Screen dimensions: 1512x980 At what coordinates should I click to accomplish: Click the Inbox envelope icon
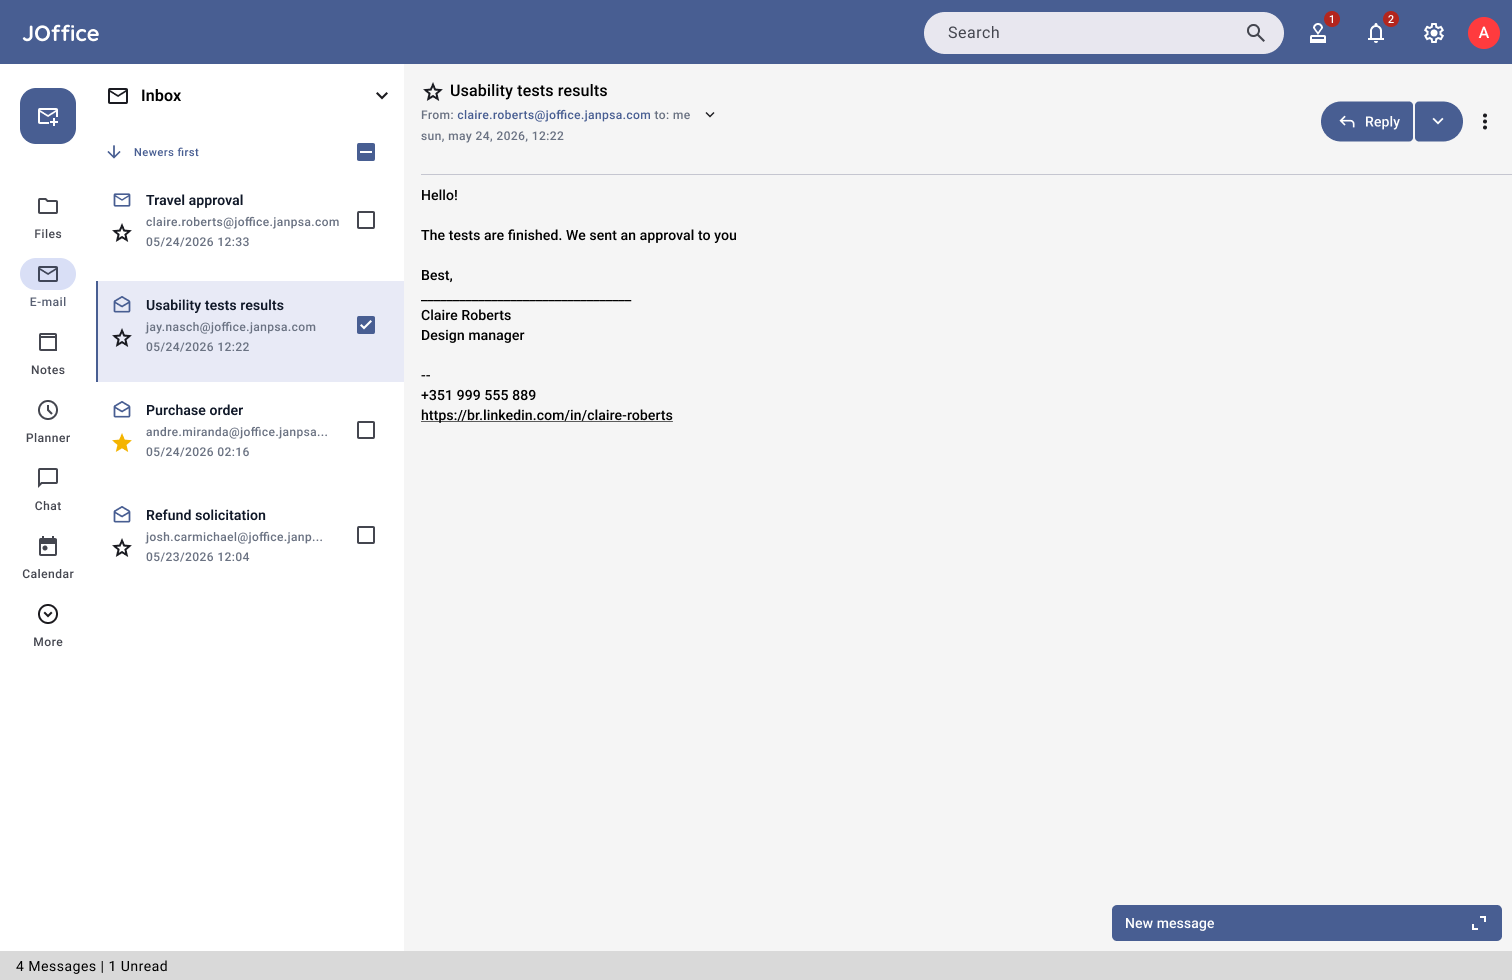click(x=118, y=96)
